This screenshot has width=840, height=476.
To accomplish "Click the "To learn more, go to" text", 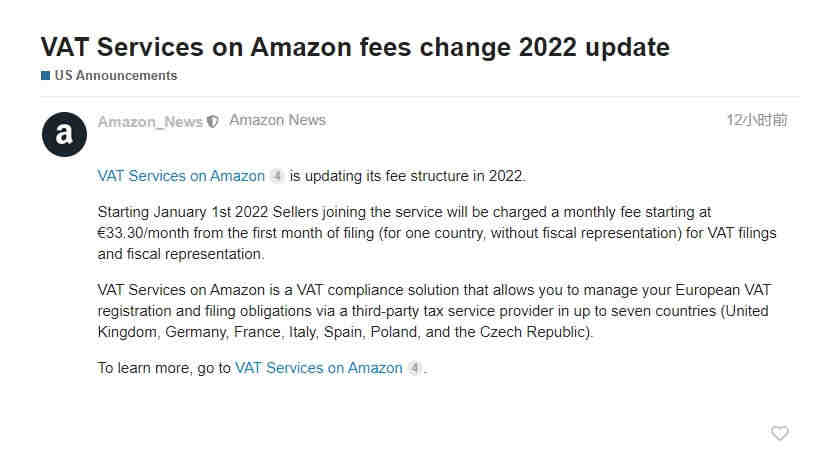I will 164,368.
